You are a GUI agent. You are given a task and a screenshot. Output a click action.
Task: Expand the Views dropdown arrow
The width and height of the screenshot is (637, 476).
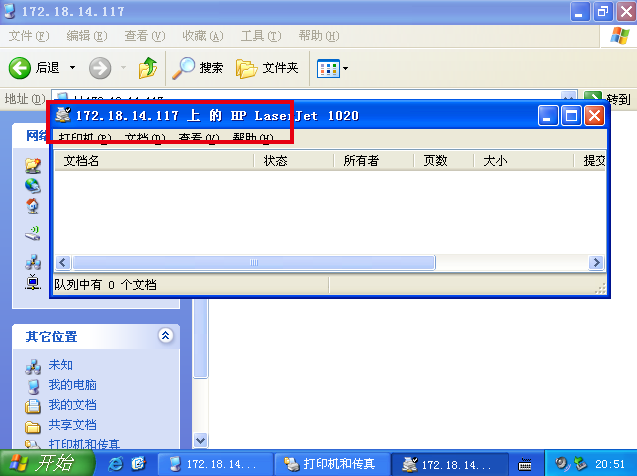pyautogui.click(x=345, y=68)
